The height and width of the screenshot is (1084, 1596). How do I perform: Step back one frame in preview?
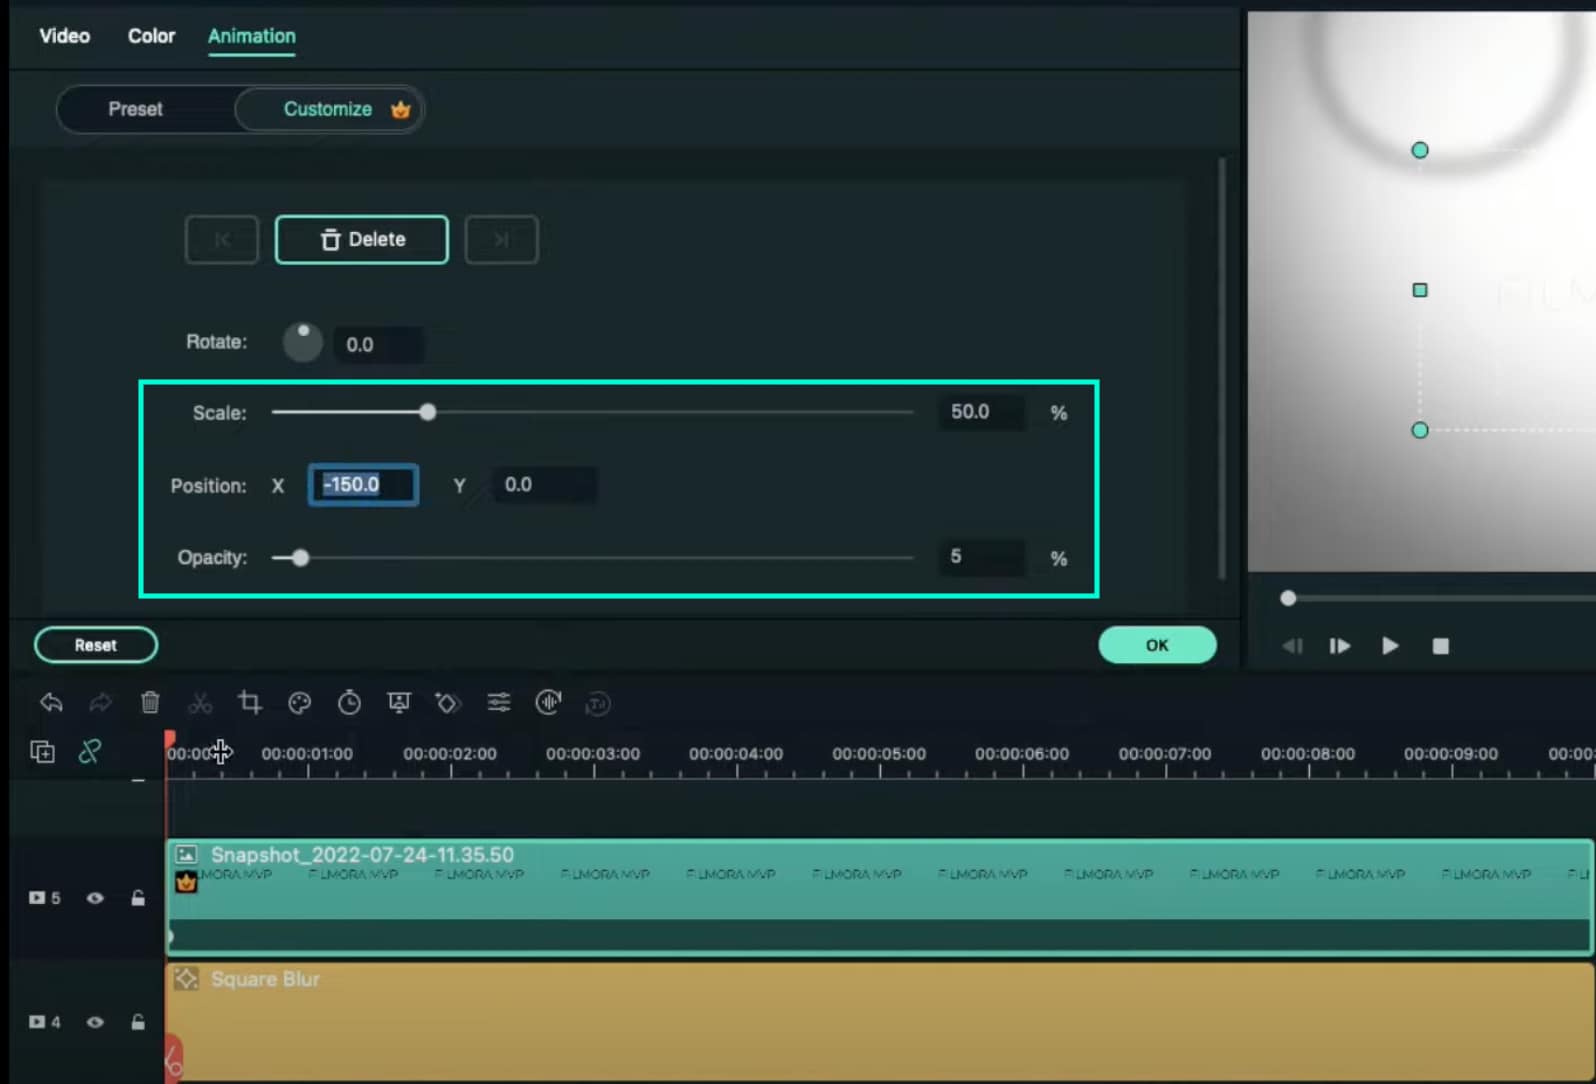click(x=1292, y=646)
